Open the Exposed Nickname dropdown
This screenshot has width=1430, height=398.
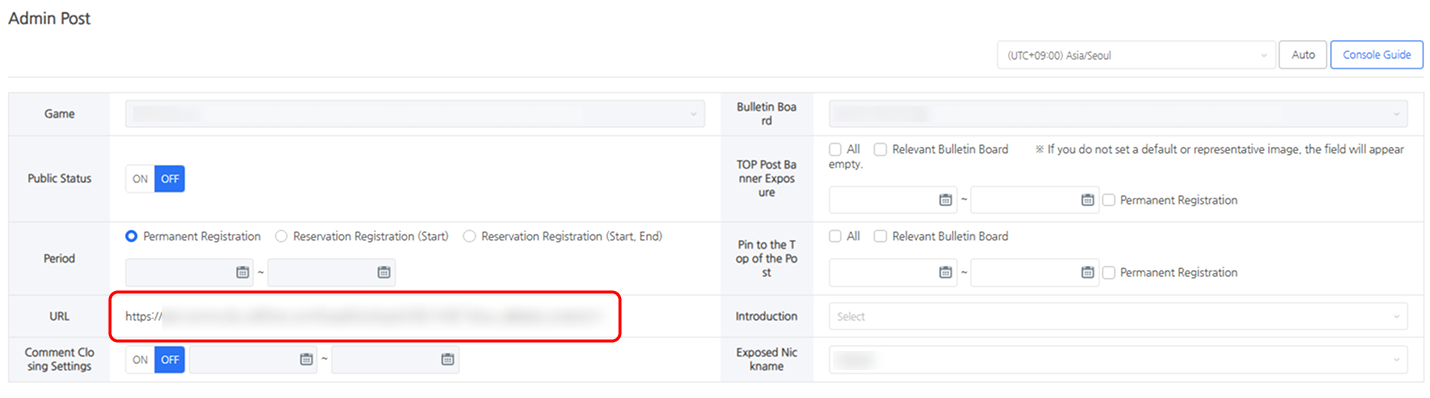click(x=1118, y=359)
